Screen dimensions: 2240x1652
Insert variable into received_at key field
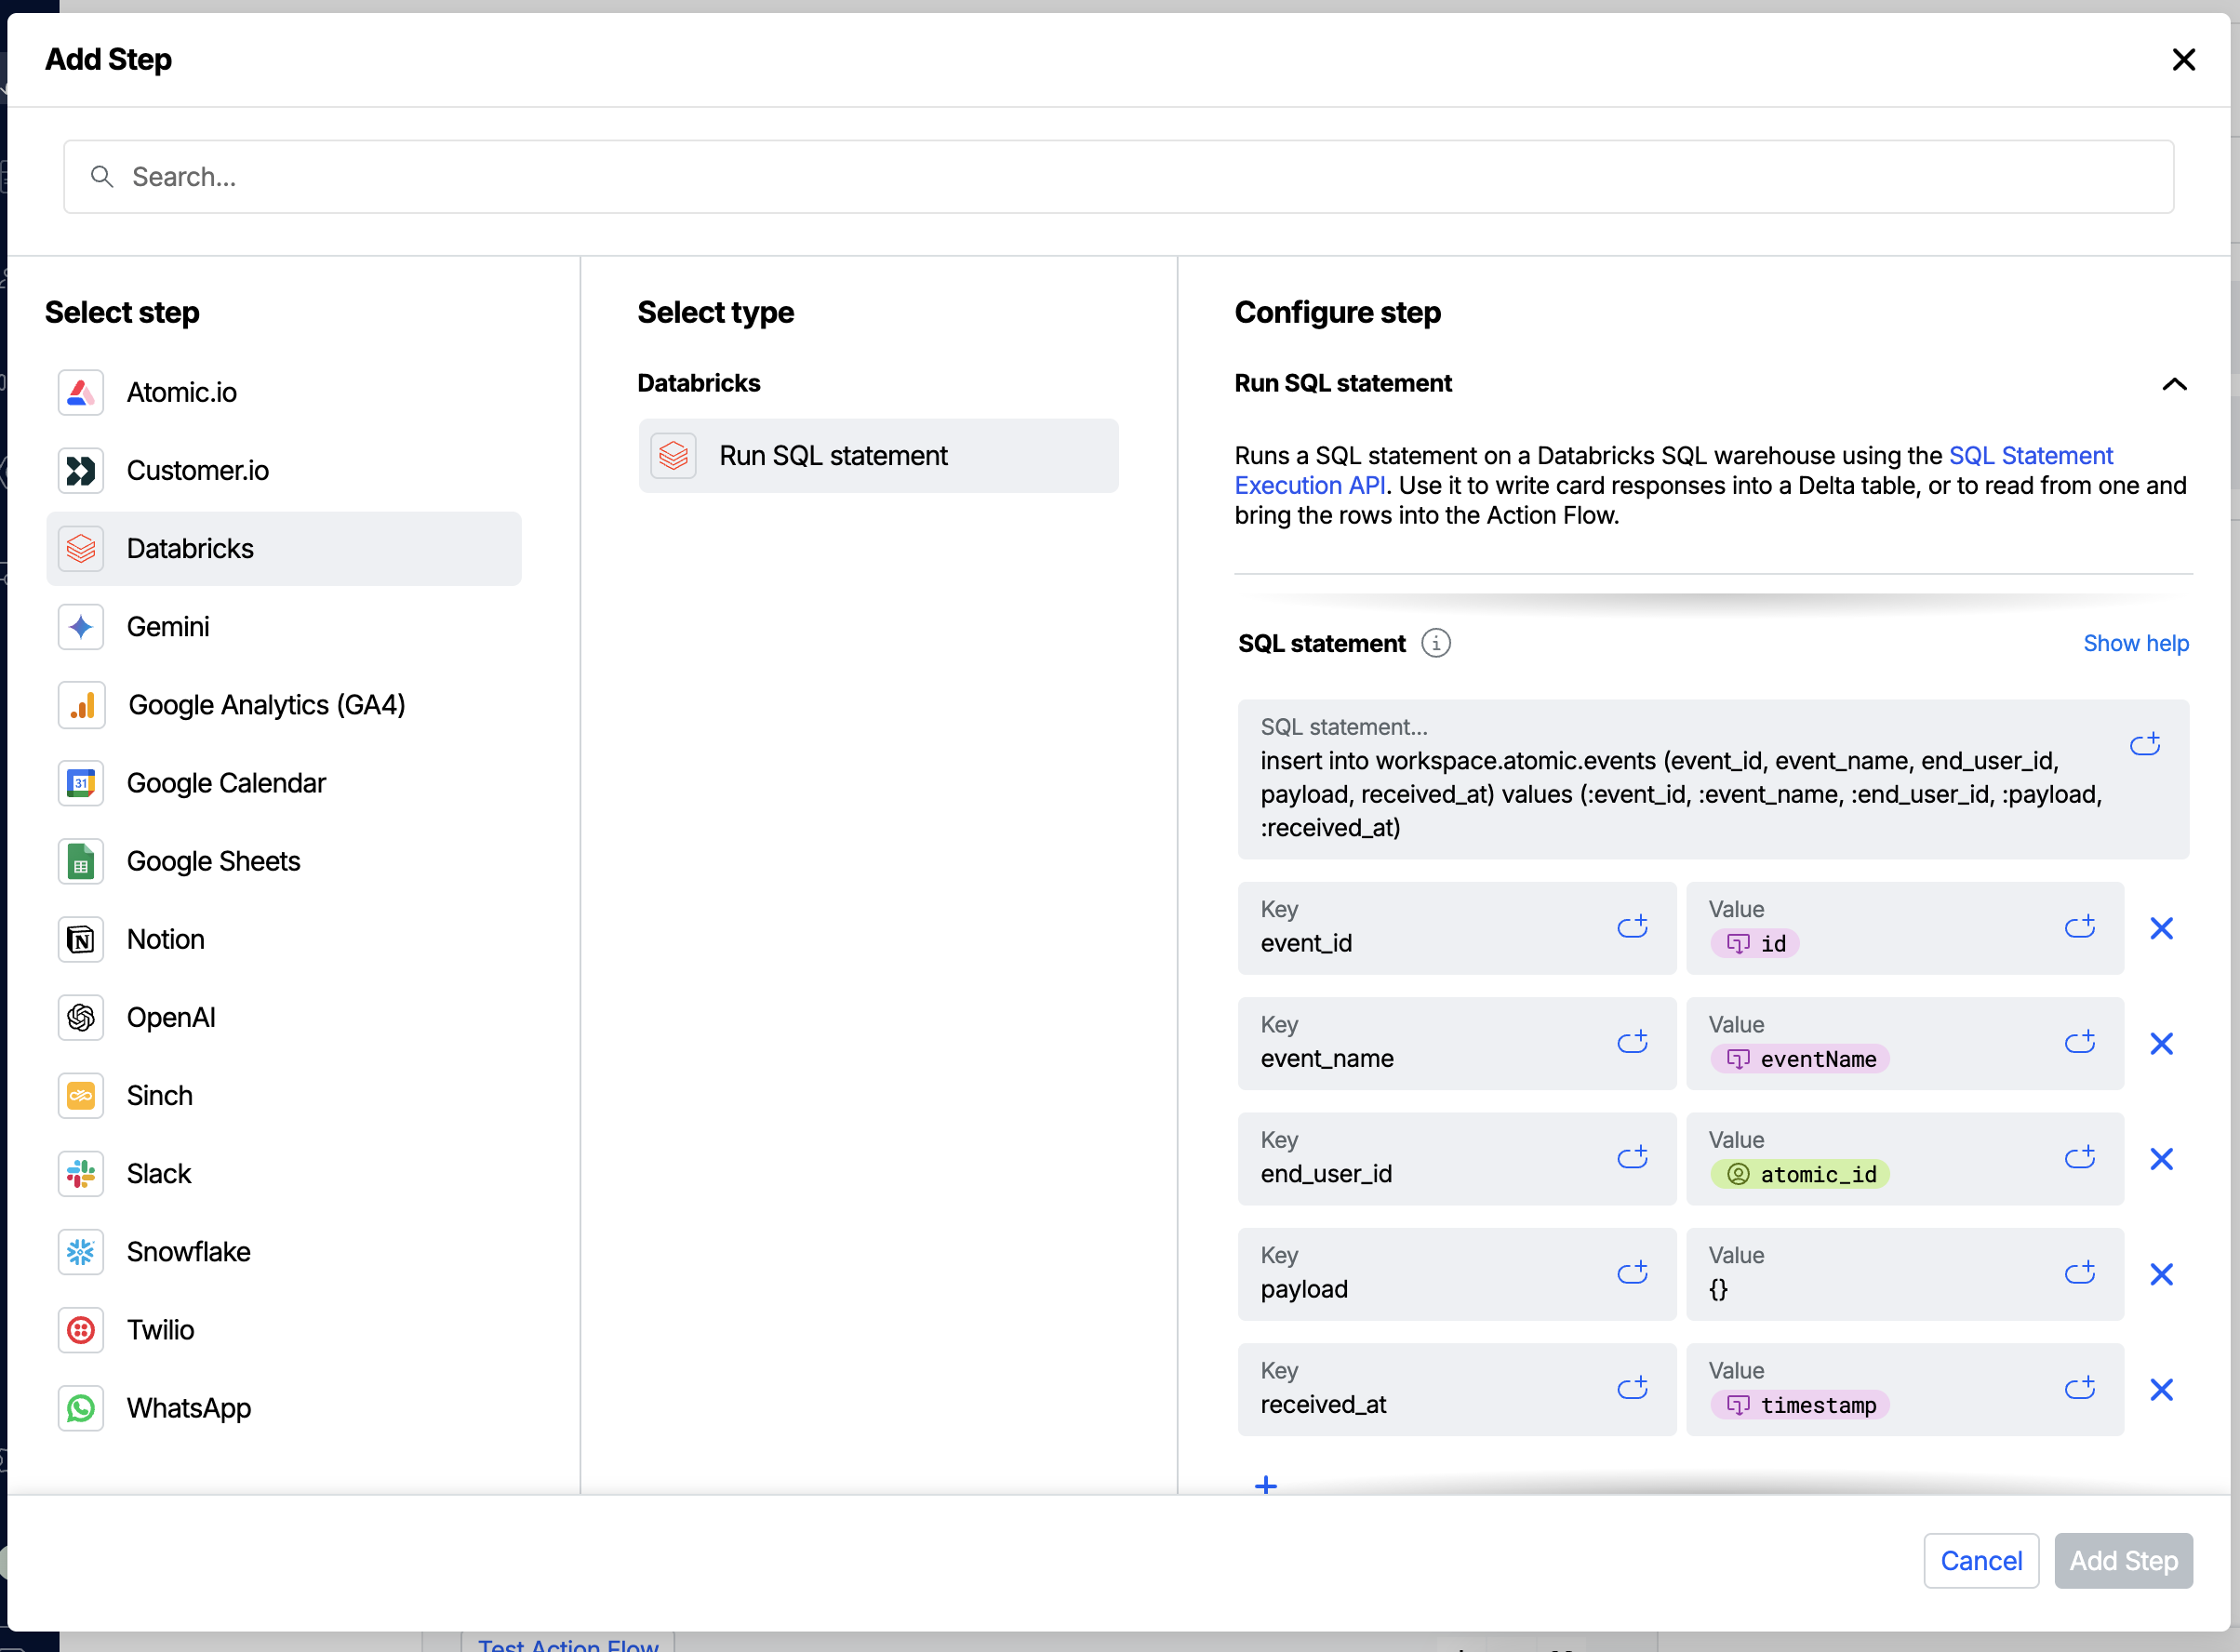coord(1632,1387)
